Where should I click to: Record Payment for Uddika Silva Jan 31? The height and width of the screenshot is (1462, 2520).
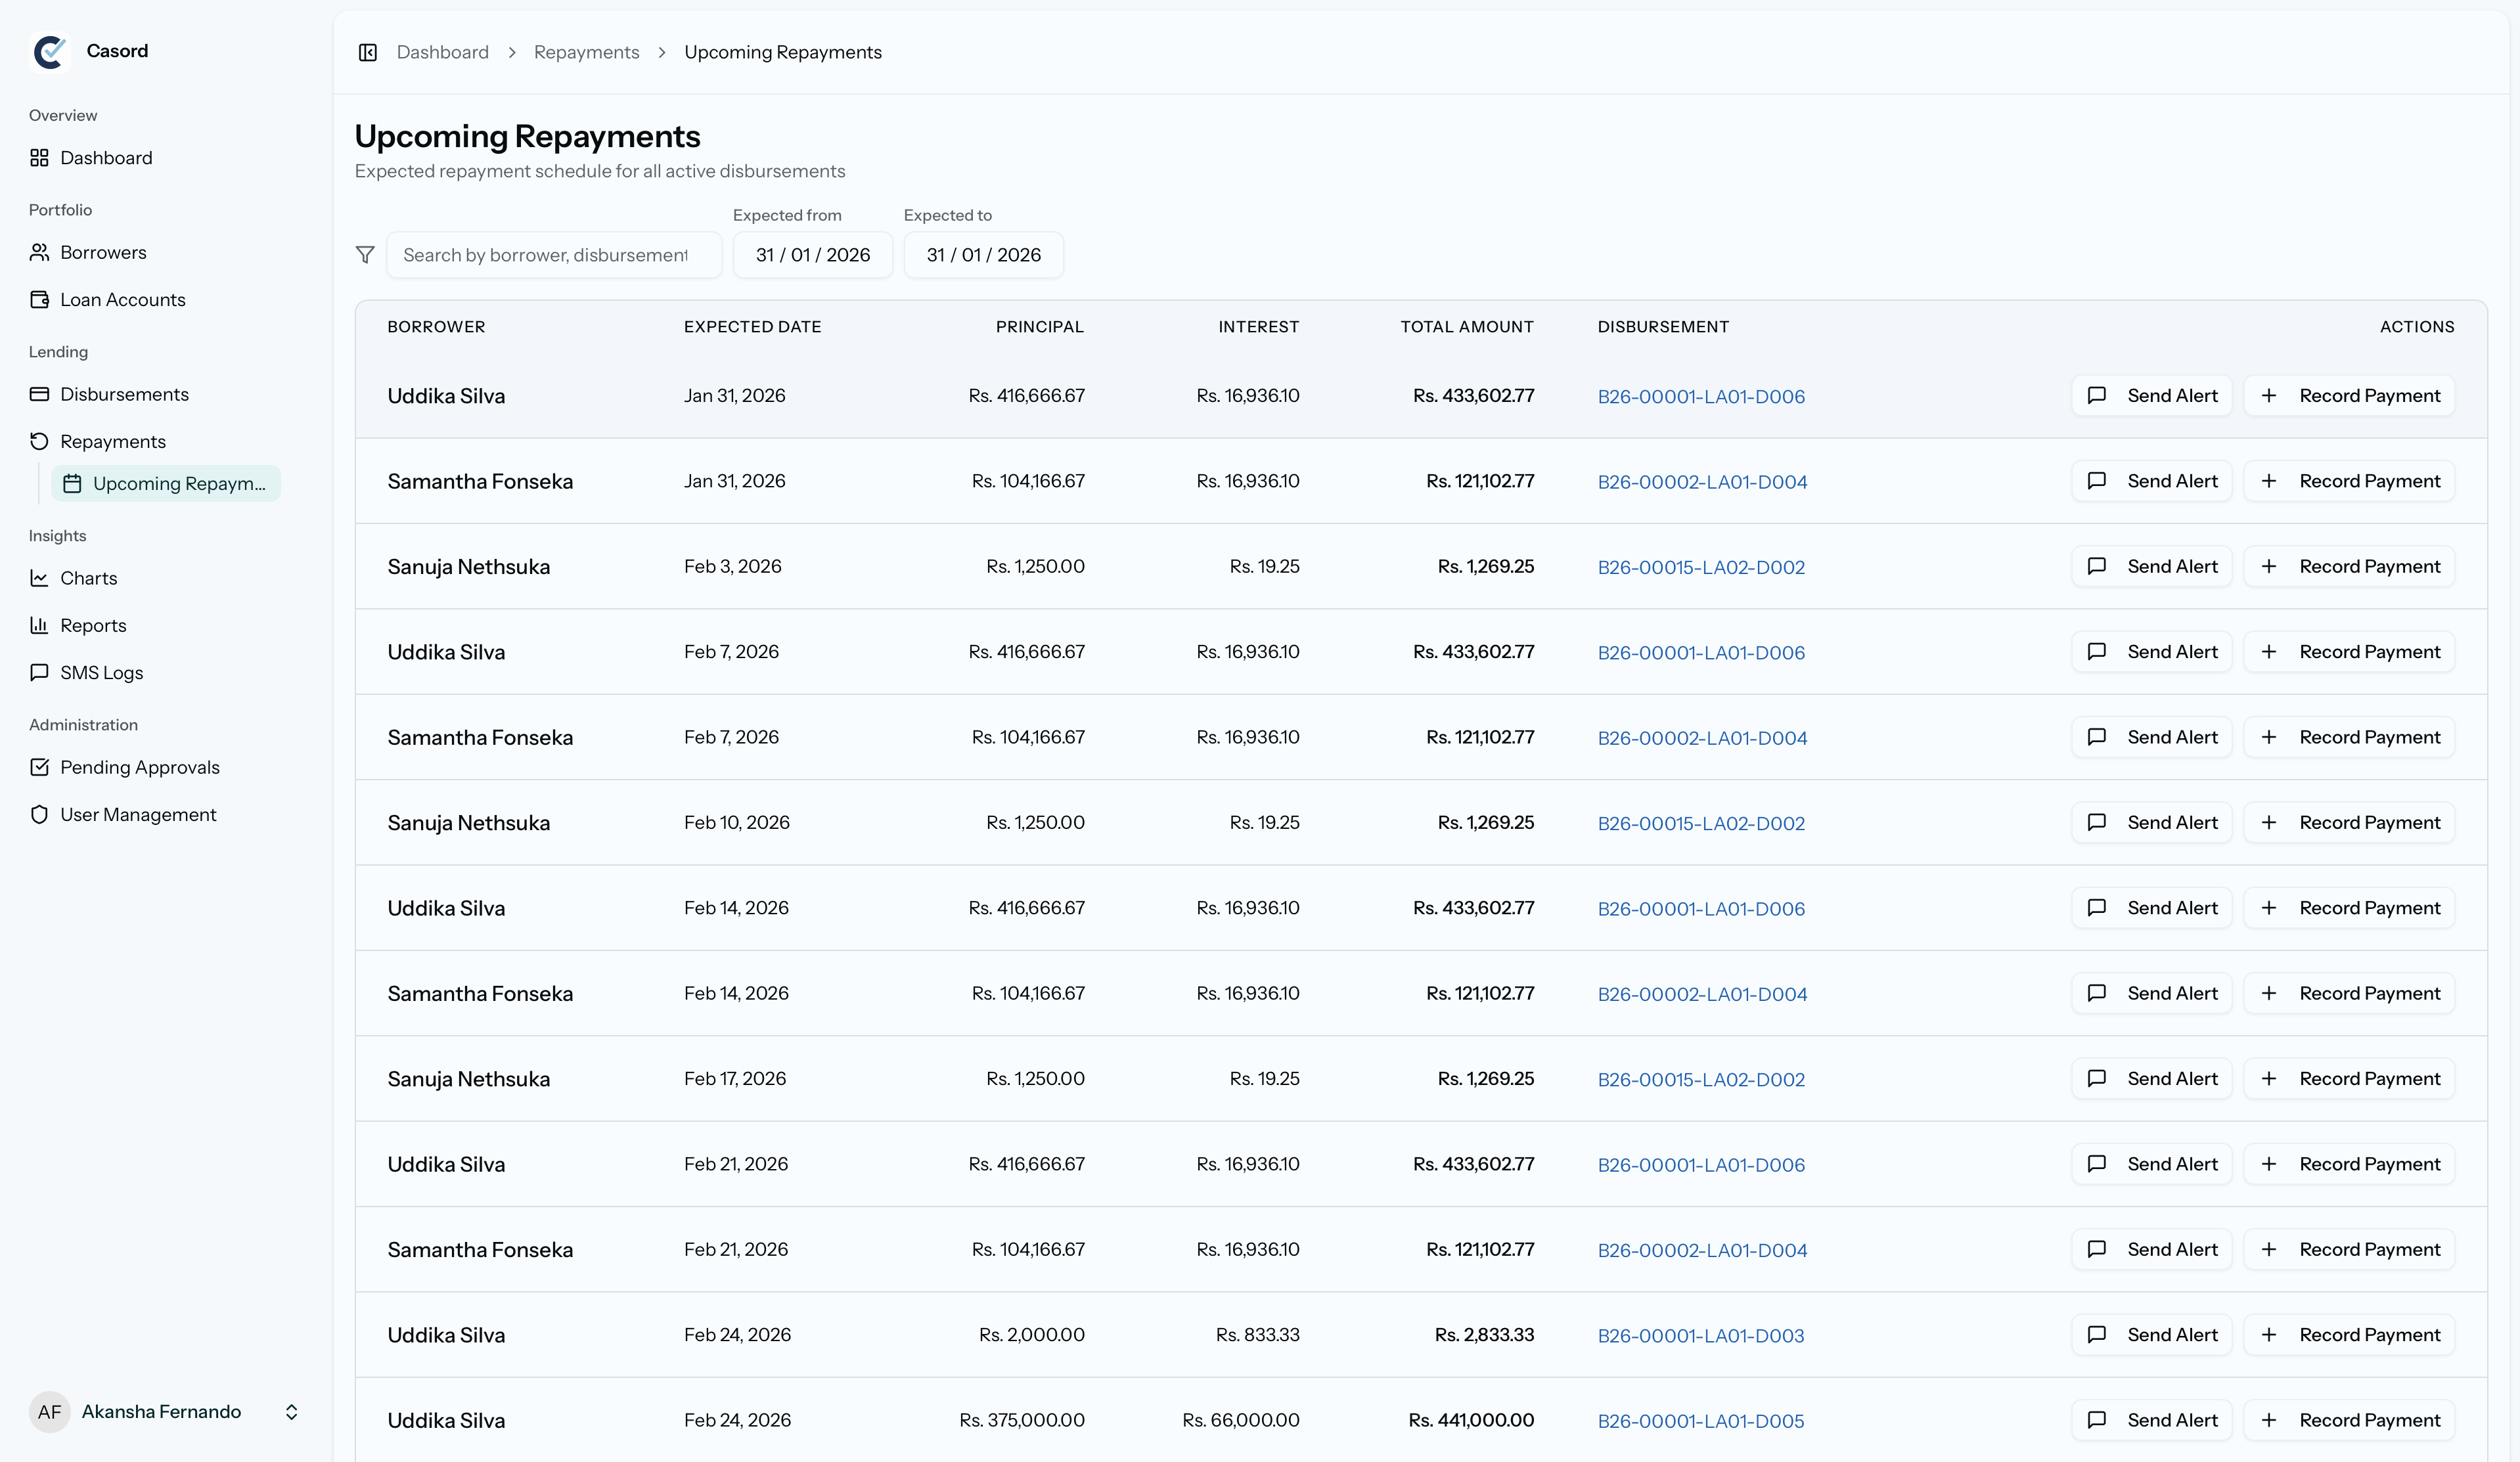(2349, 396)
